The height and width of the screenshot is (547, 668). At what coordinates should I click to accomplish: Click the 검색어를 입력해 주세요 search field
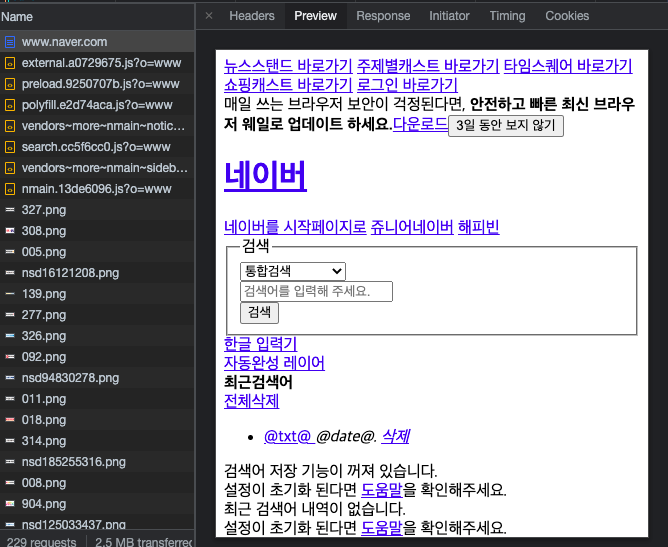(x=316, y=291)
